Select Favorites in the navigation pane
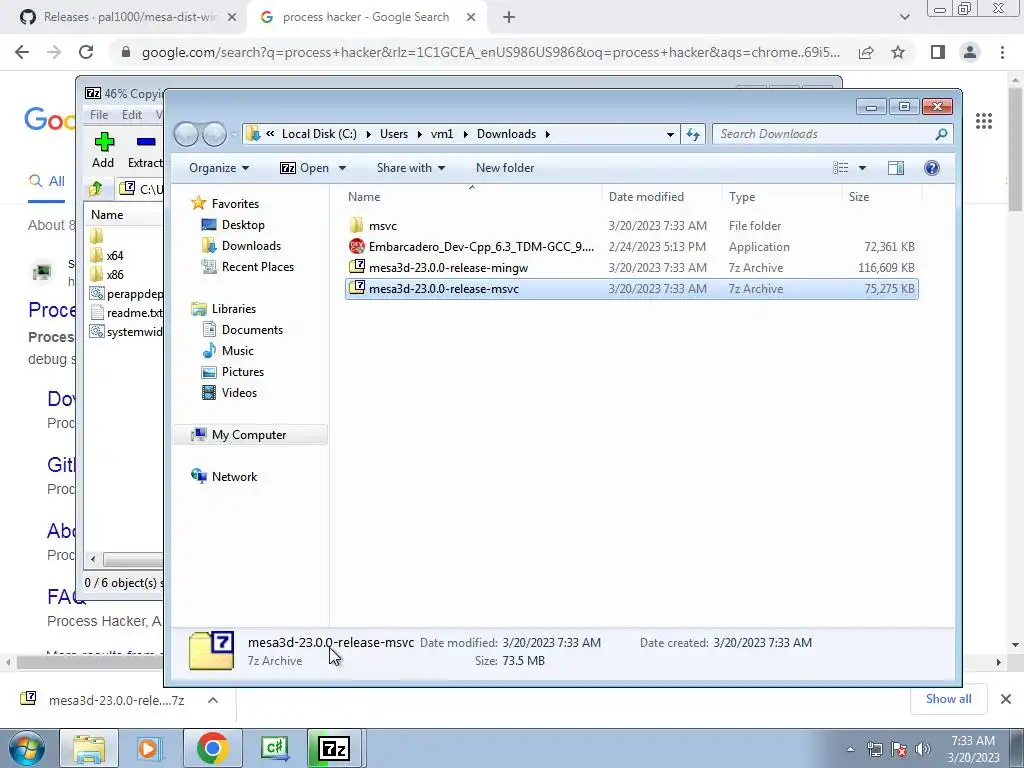The height and width of the screenshot is (768, 1024). [235, 204]
